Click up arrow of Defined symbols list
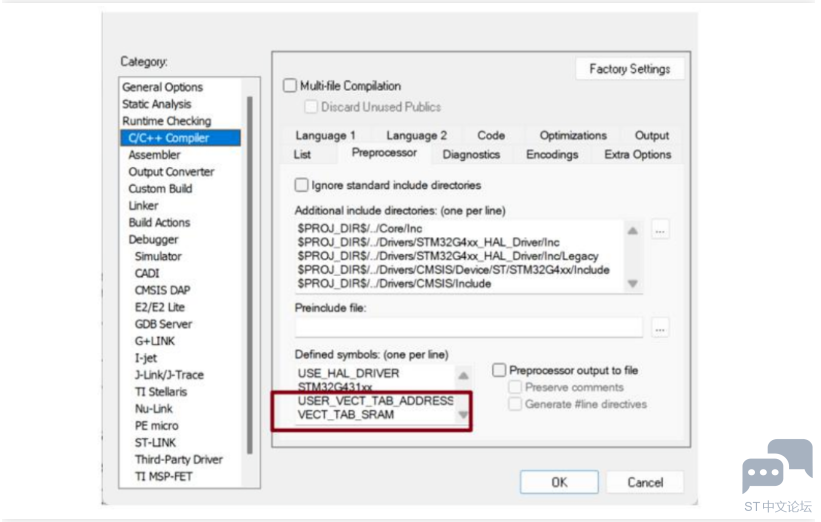The image size is (821, 522). click(463, 375)
